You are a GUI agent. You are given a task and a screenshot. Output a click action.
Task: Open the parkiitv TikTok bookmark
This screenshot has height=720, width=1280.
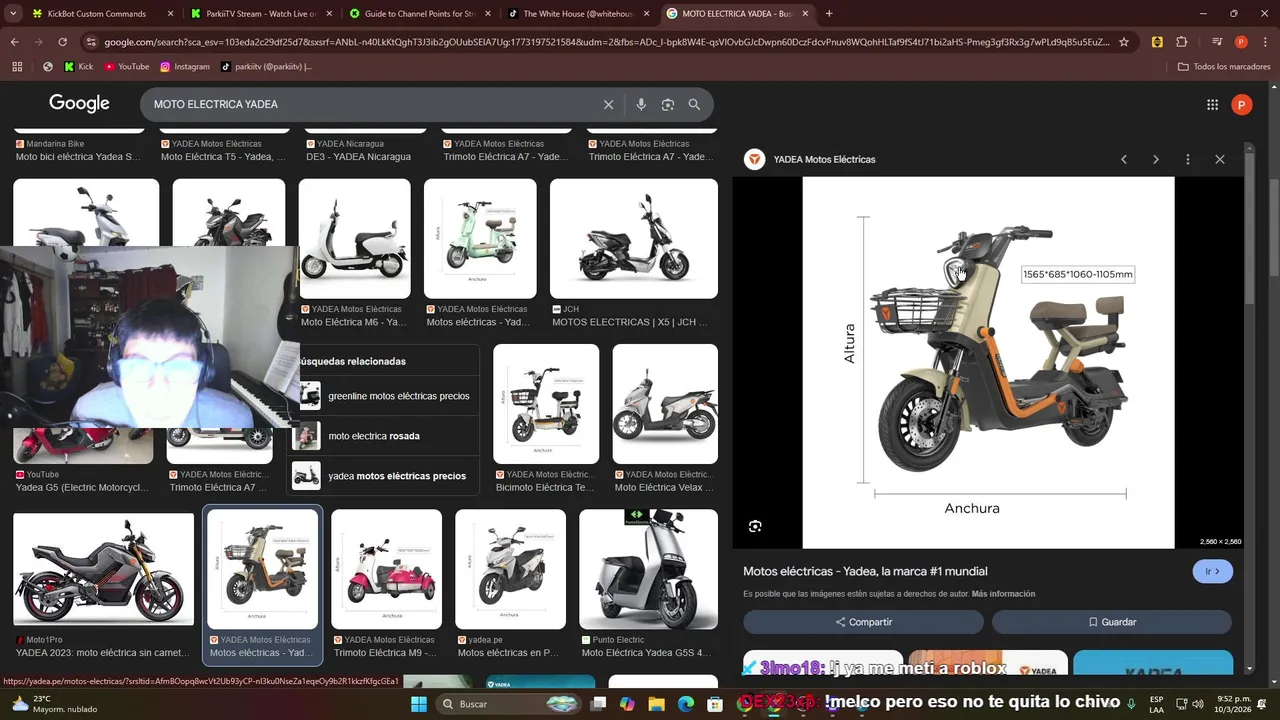tap(265, 67)
